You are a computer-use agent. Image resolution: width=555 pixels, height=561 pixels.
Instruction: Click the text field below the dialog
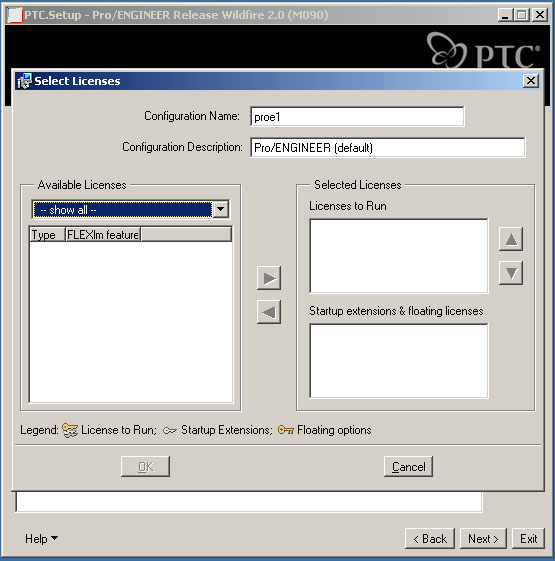click(249, 502)
